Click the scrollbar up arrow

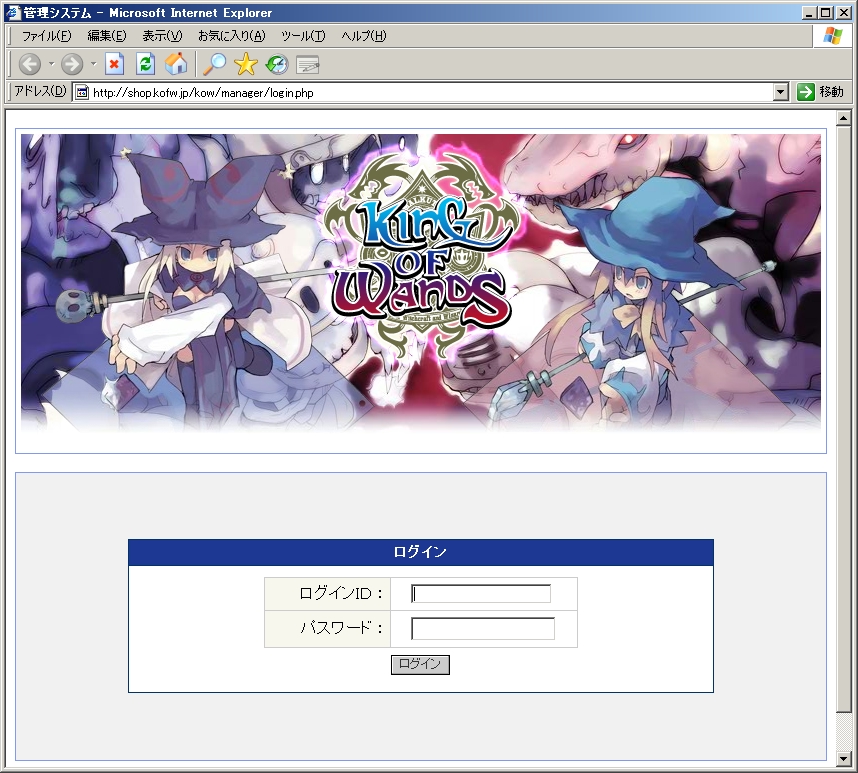[x=843, y=118]
